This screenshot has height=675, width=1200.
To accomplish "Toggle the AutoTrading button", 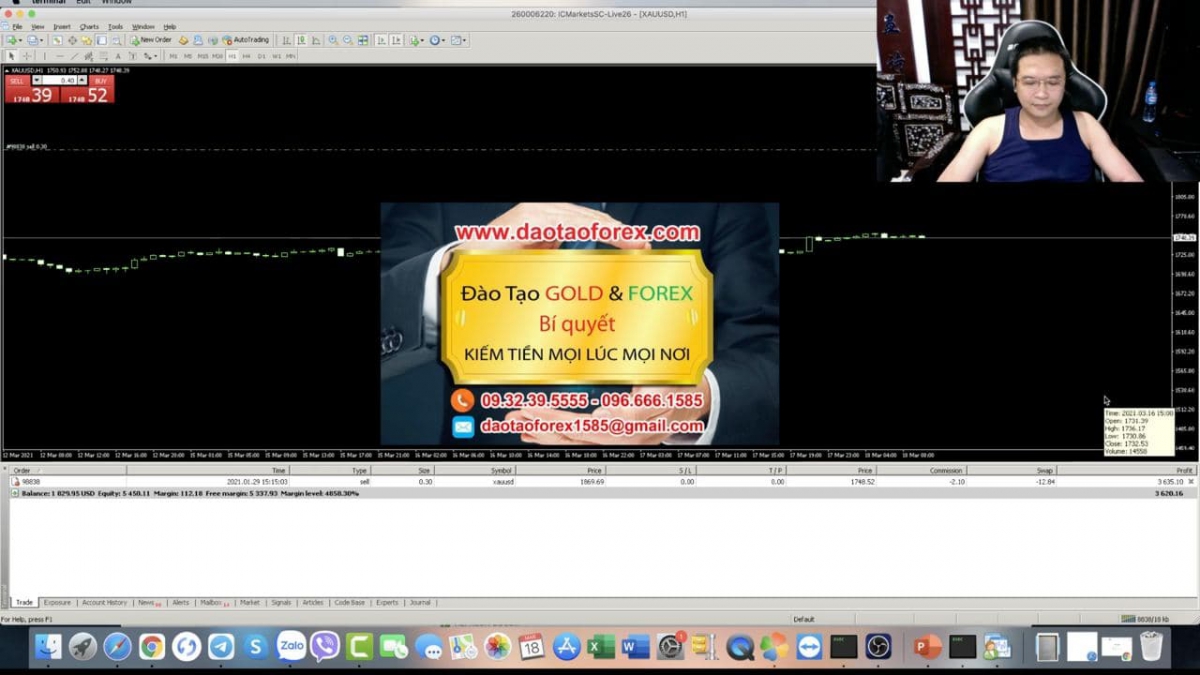I will [x=246, y=40].
